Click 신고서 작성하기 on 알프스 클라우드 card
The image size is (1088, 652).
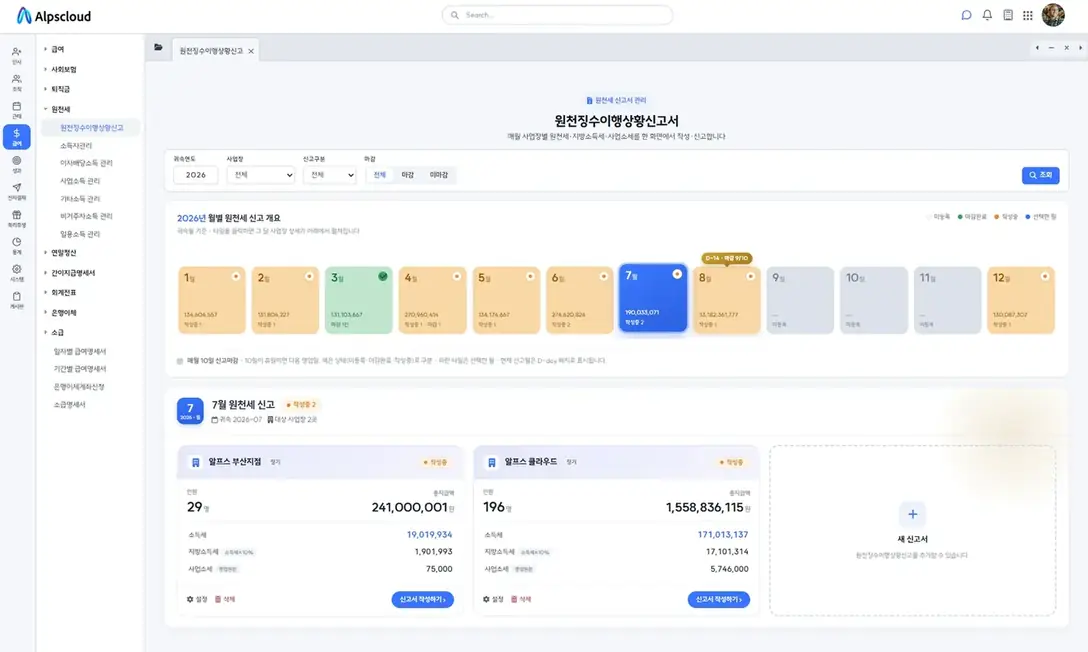(718, 599)
